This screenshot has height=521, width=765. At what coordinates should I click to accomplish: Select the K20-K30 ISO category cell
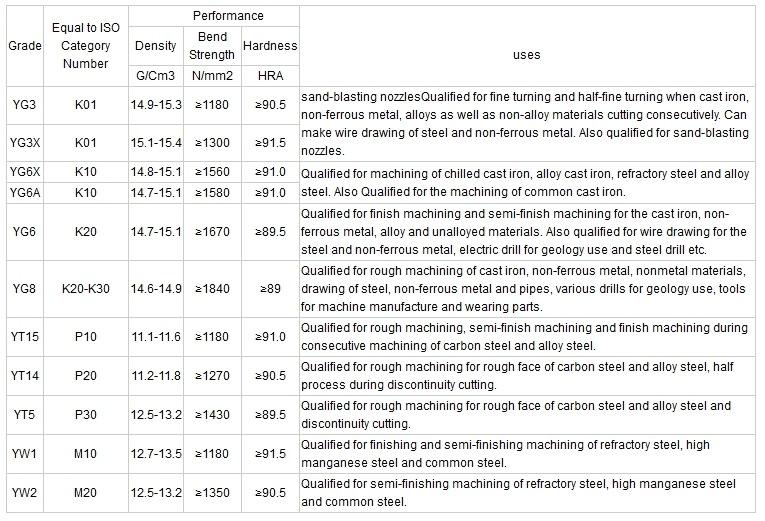[85, 289]
